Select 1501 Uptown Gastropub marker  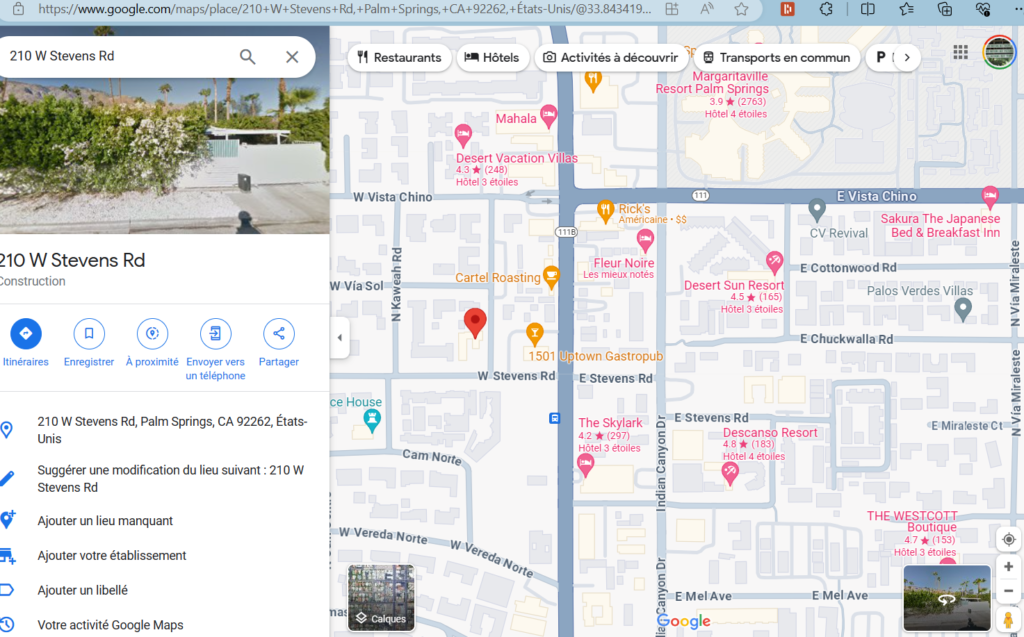(x=535, y=333)
